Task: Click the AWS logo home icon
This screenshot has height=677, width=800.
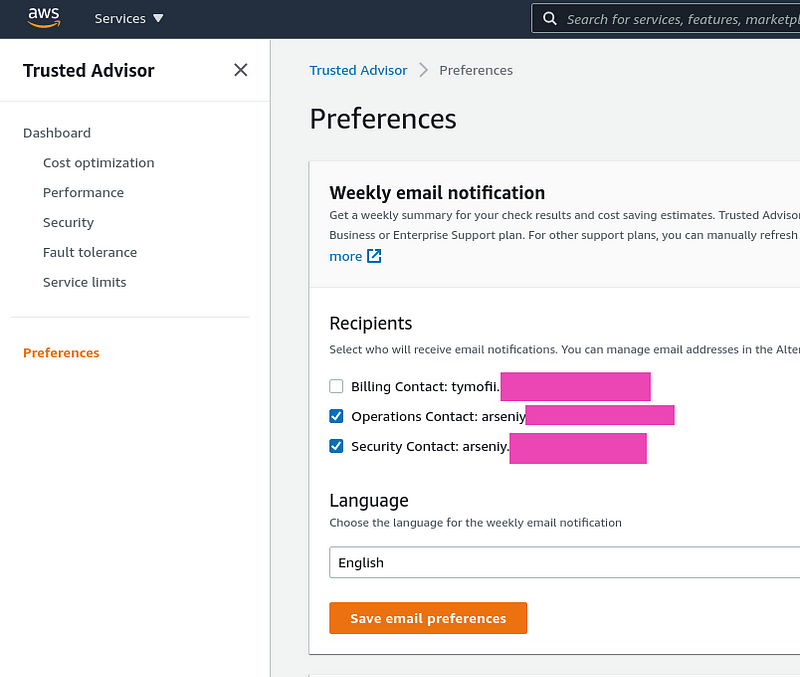Action: 44,18
